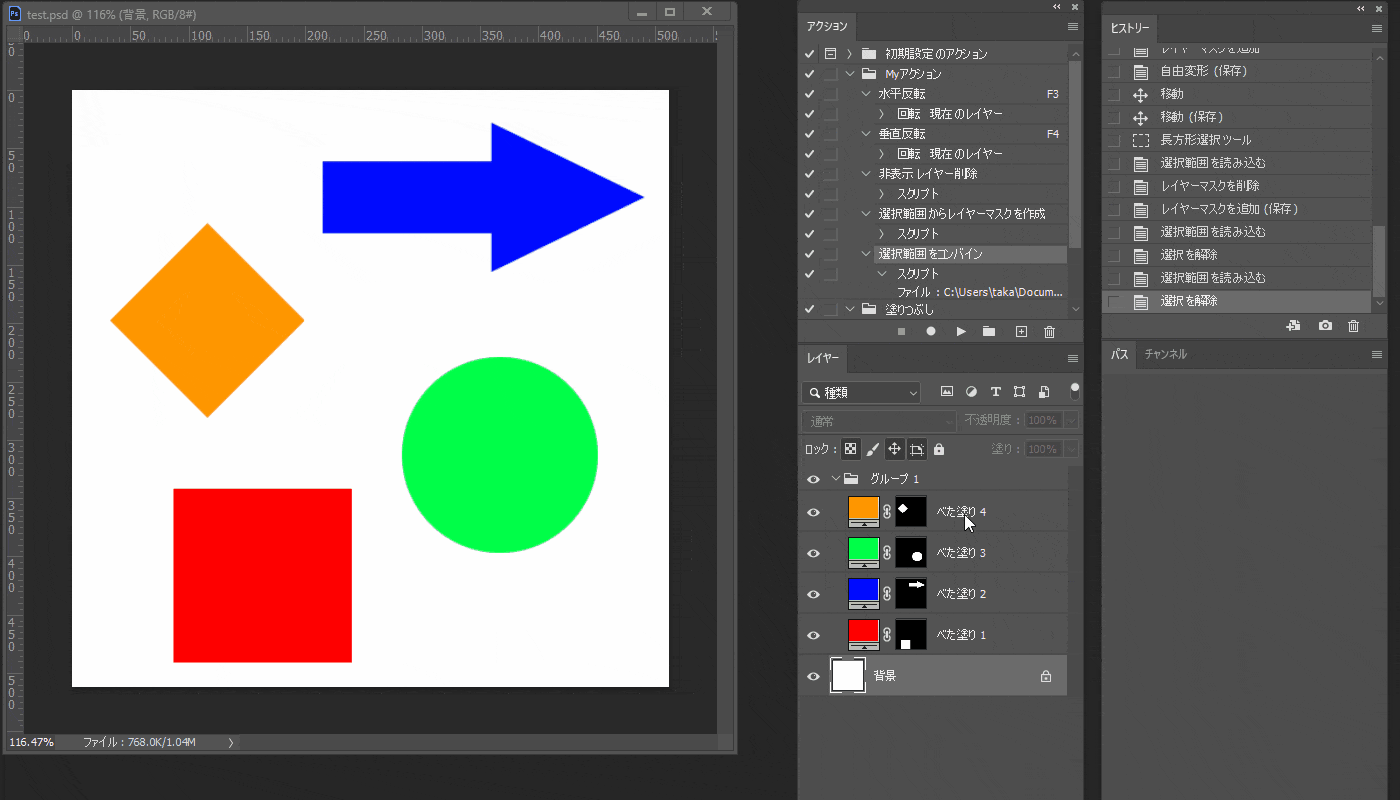The width and height of the screenshot is (1400, 800).
Task: Hide the グループ 1 group
Action: (813, 479)
